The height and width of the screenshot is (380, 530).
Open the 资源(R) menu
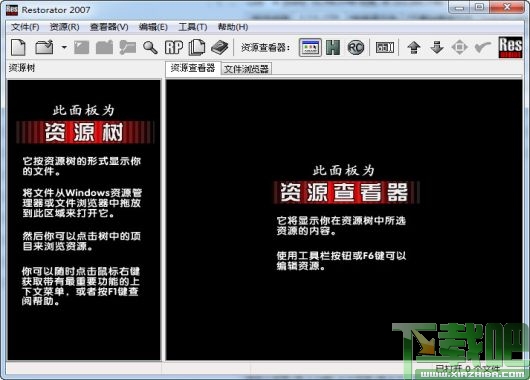point(65,27)
